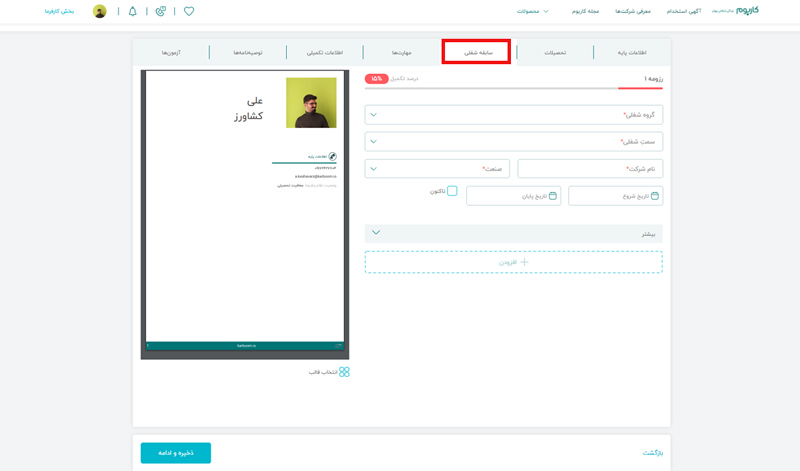The height and width of the screenshot is (471, 800).
Task: Switch to the «مهارت‌ها» tab
Action: 401,52
